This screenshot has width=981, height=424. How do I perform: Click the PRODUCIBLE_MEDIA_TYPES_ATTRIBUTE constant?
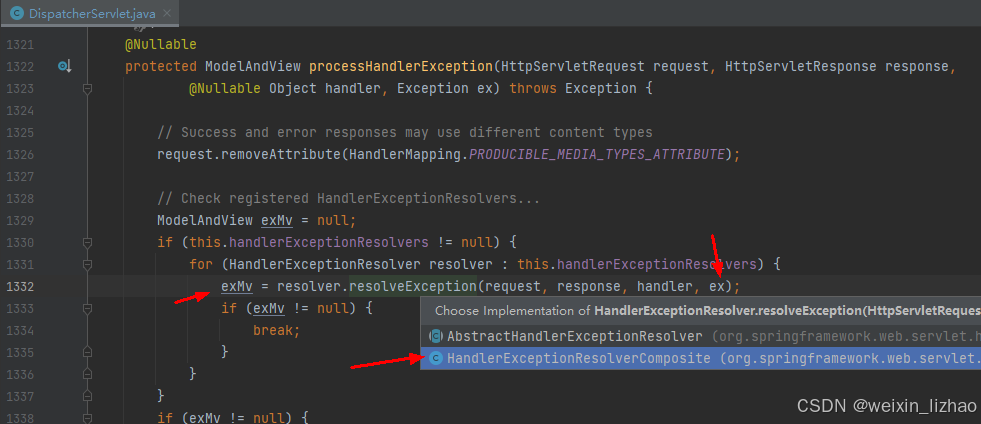(x=597, y=154)
